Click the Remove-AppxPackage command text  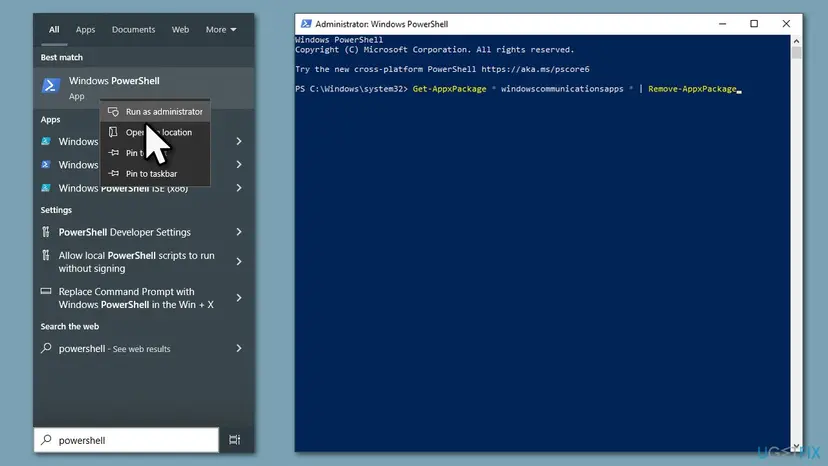click(692, 89)
